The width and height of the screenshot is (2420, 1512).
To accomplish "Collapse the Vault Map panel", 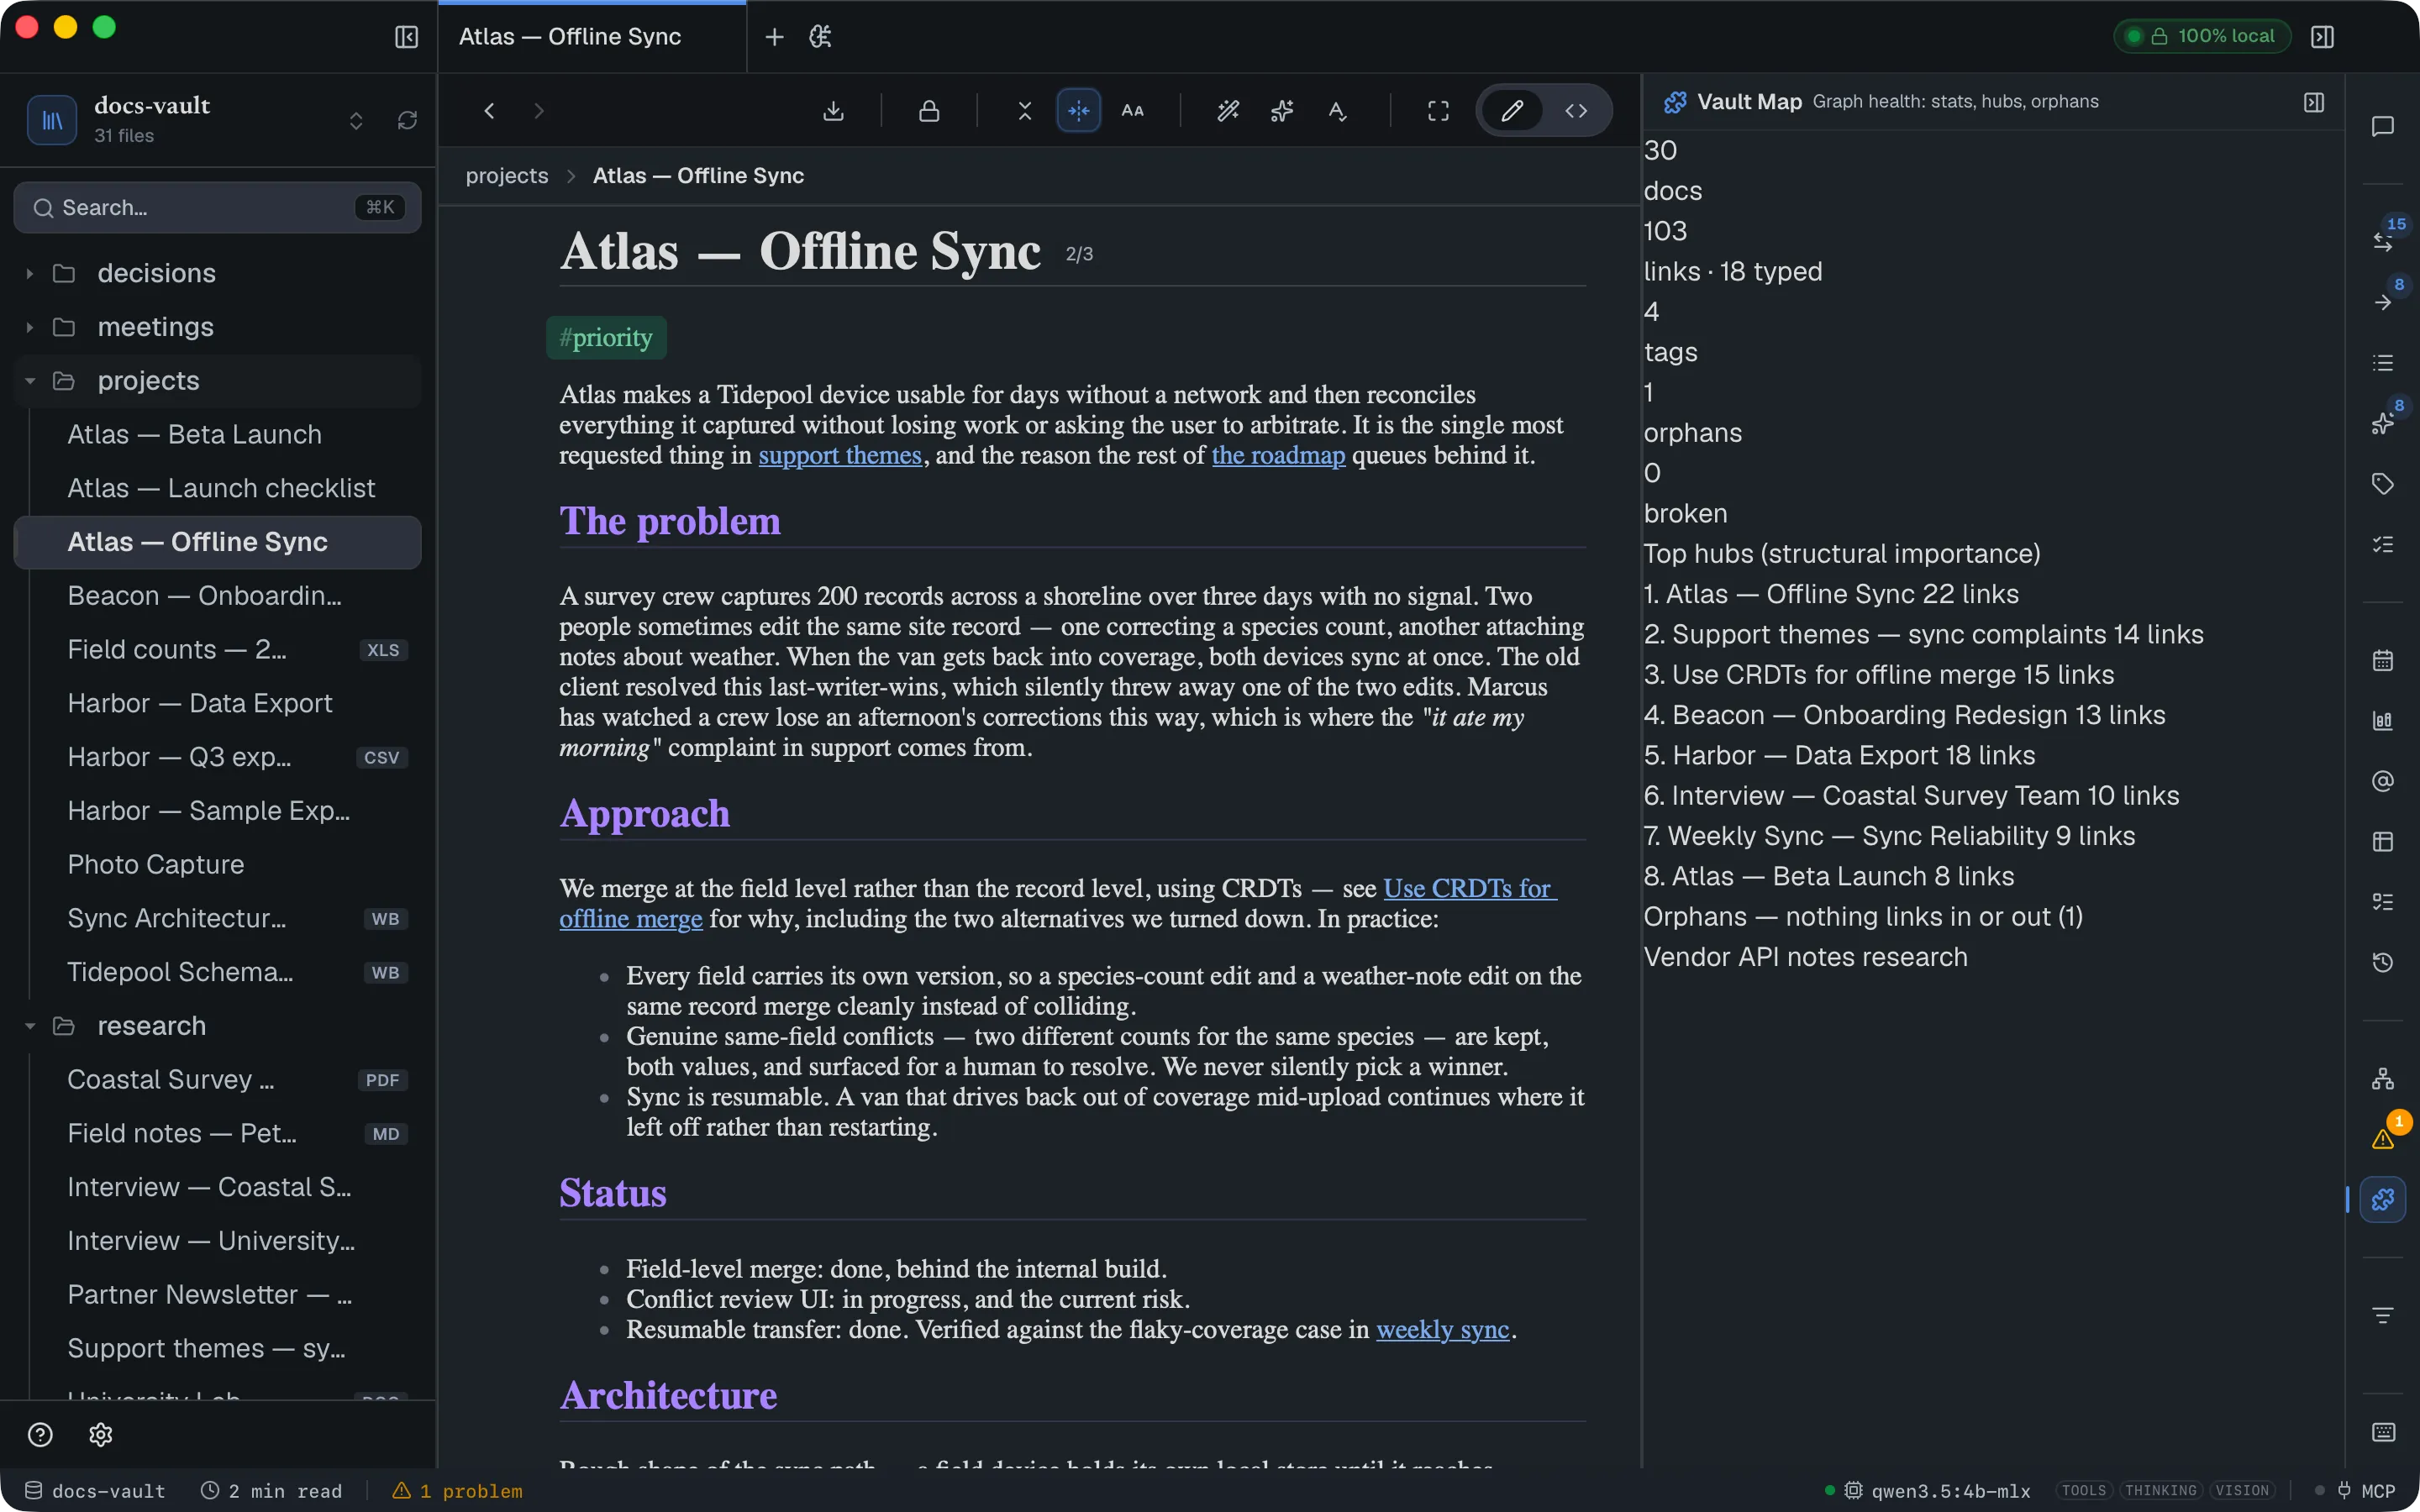I will coord(2313,102).
